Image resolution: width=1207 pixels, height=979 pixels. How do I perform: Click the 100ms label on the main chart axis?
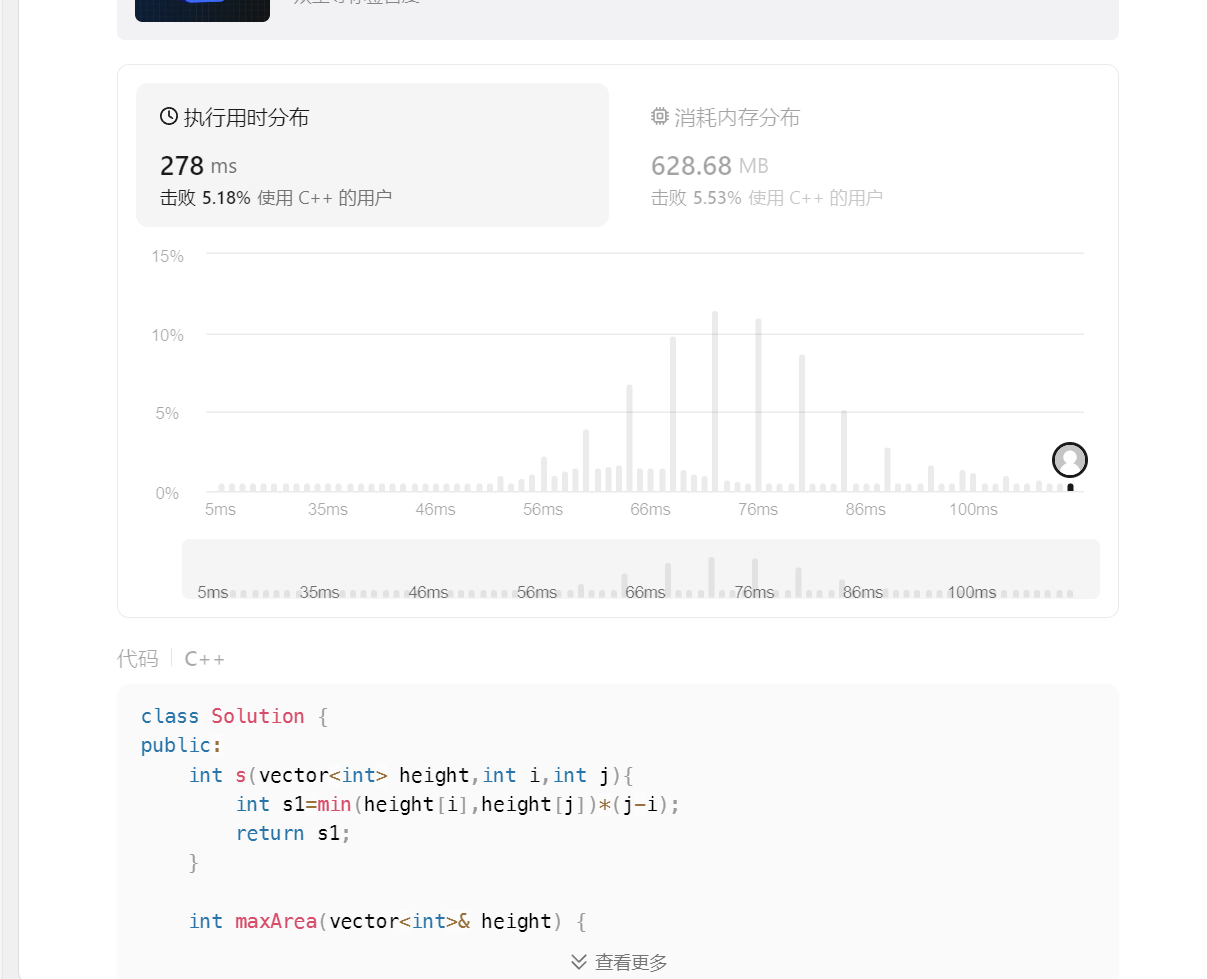[x=973, y=510]
